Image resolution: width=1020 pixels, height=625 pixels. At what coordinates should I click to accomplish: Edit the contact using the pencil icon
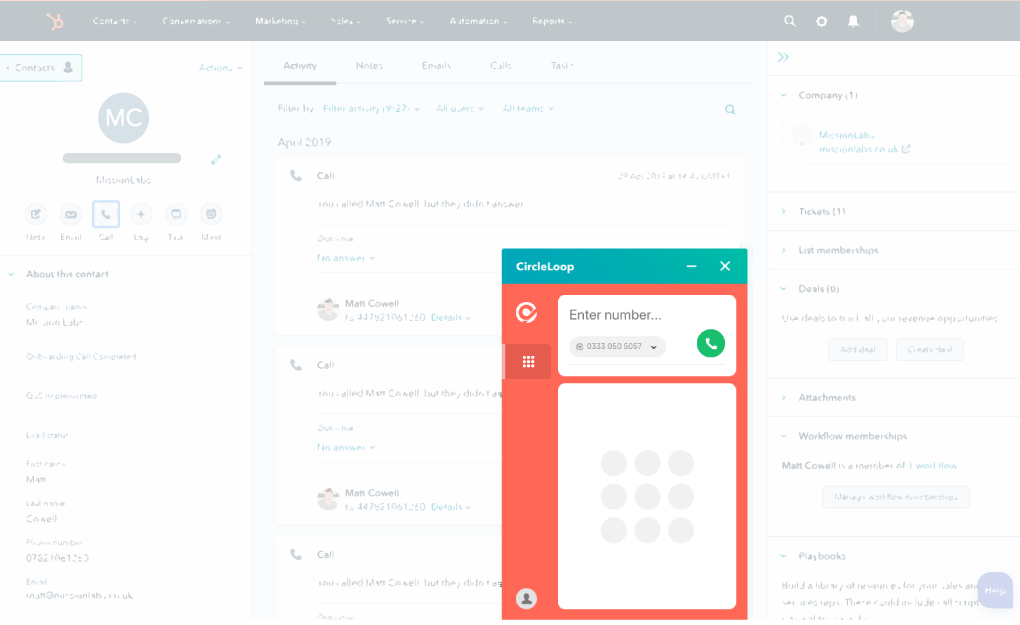click(x=215, y=158)
